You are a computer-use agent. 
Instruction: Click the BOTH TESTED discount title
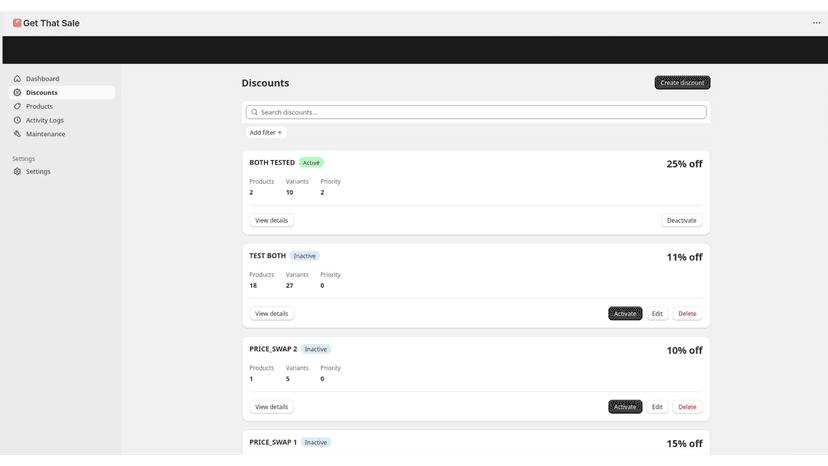(272, 163)
